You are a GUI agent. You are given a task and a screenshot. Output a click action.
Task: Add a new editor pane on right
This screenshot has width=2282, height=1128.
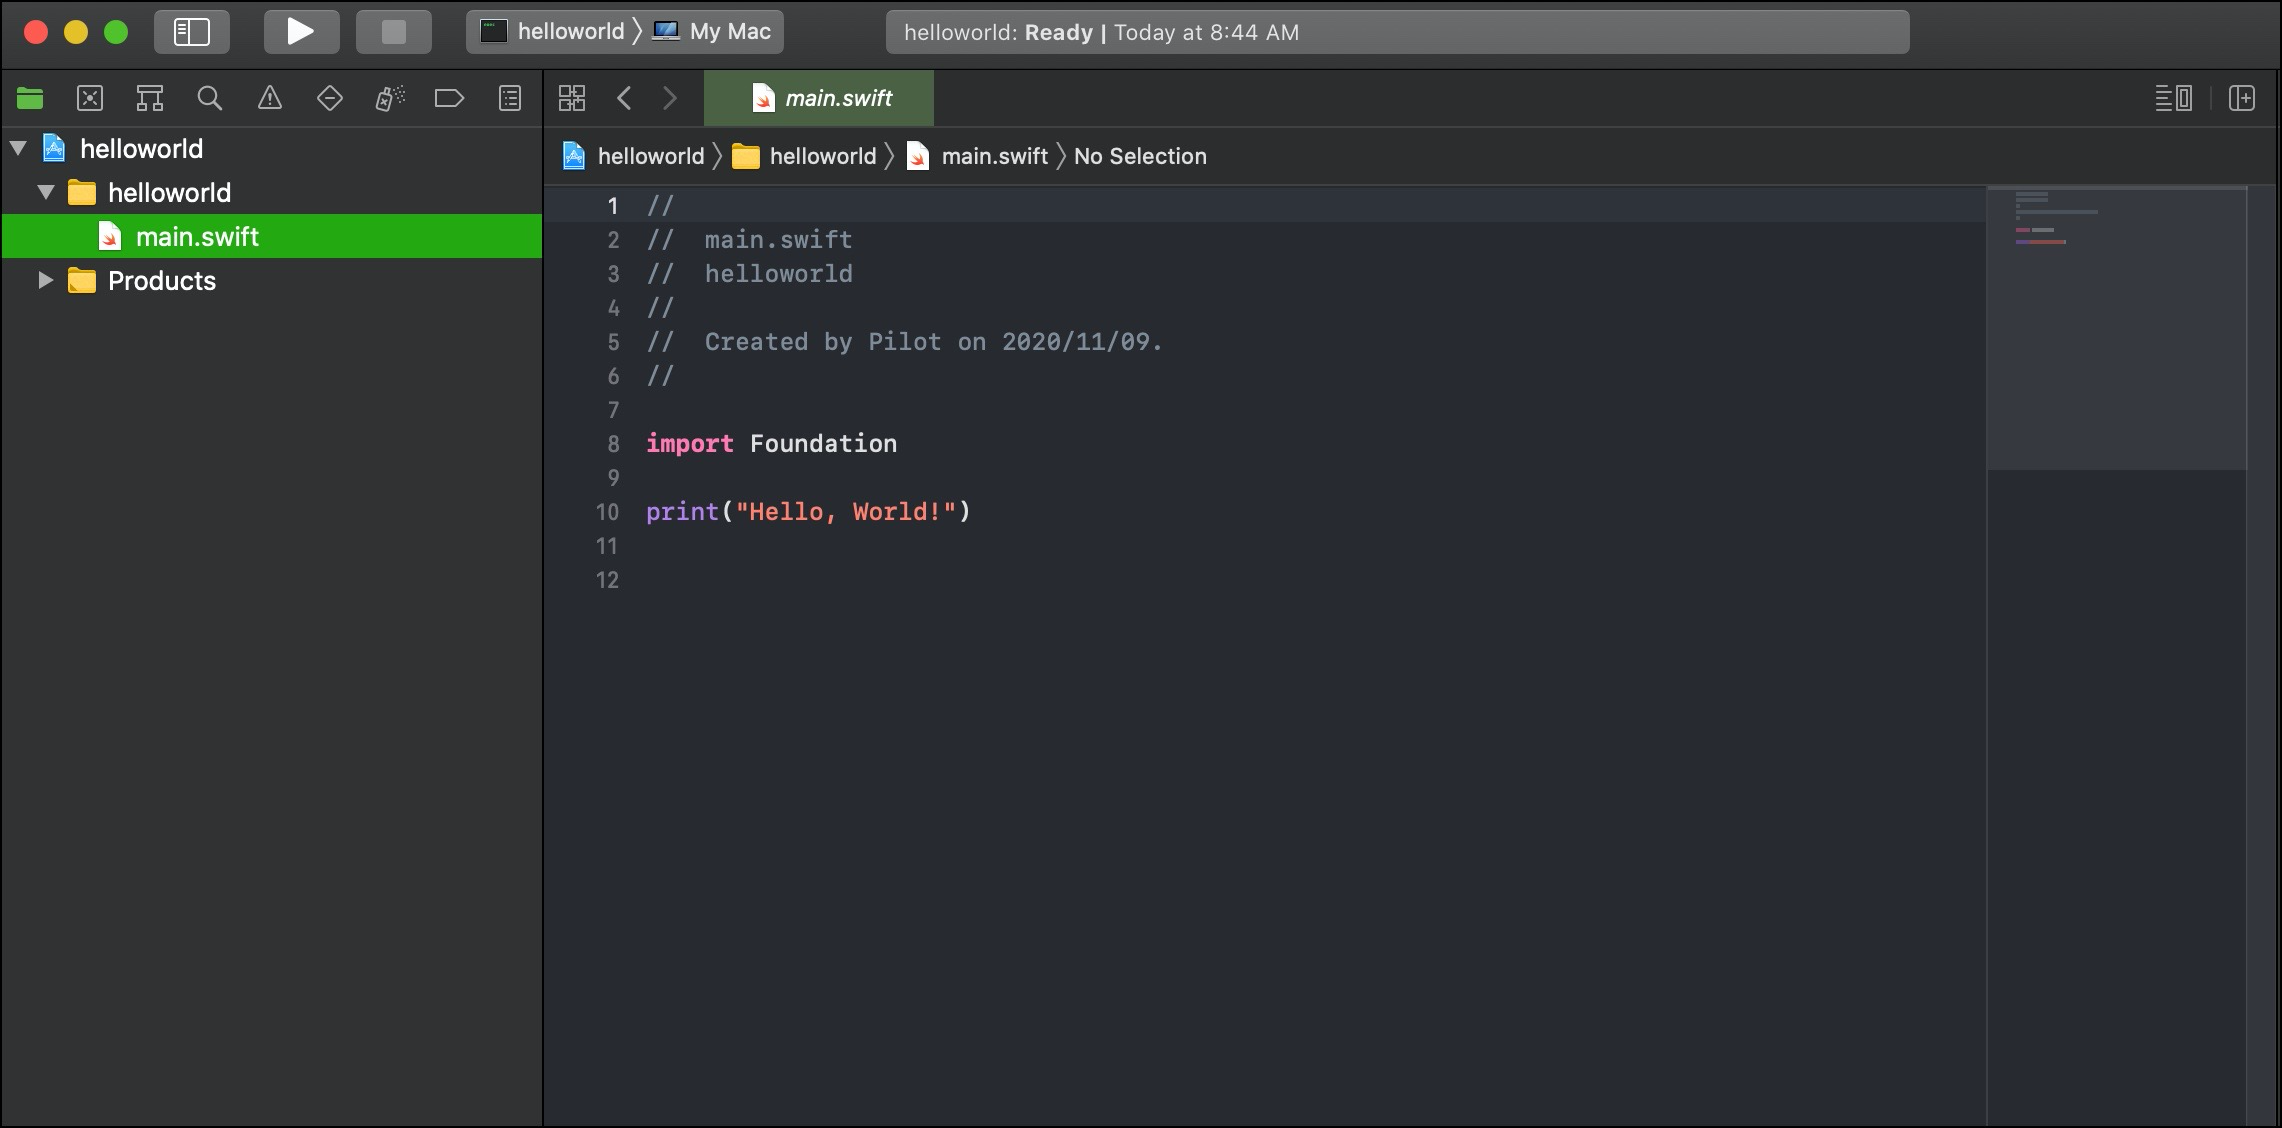2242,98
